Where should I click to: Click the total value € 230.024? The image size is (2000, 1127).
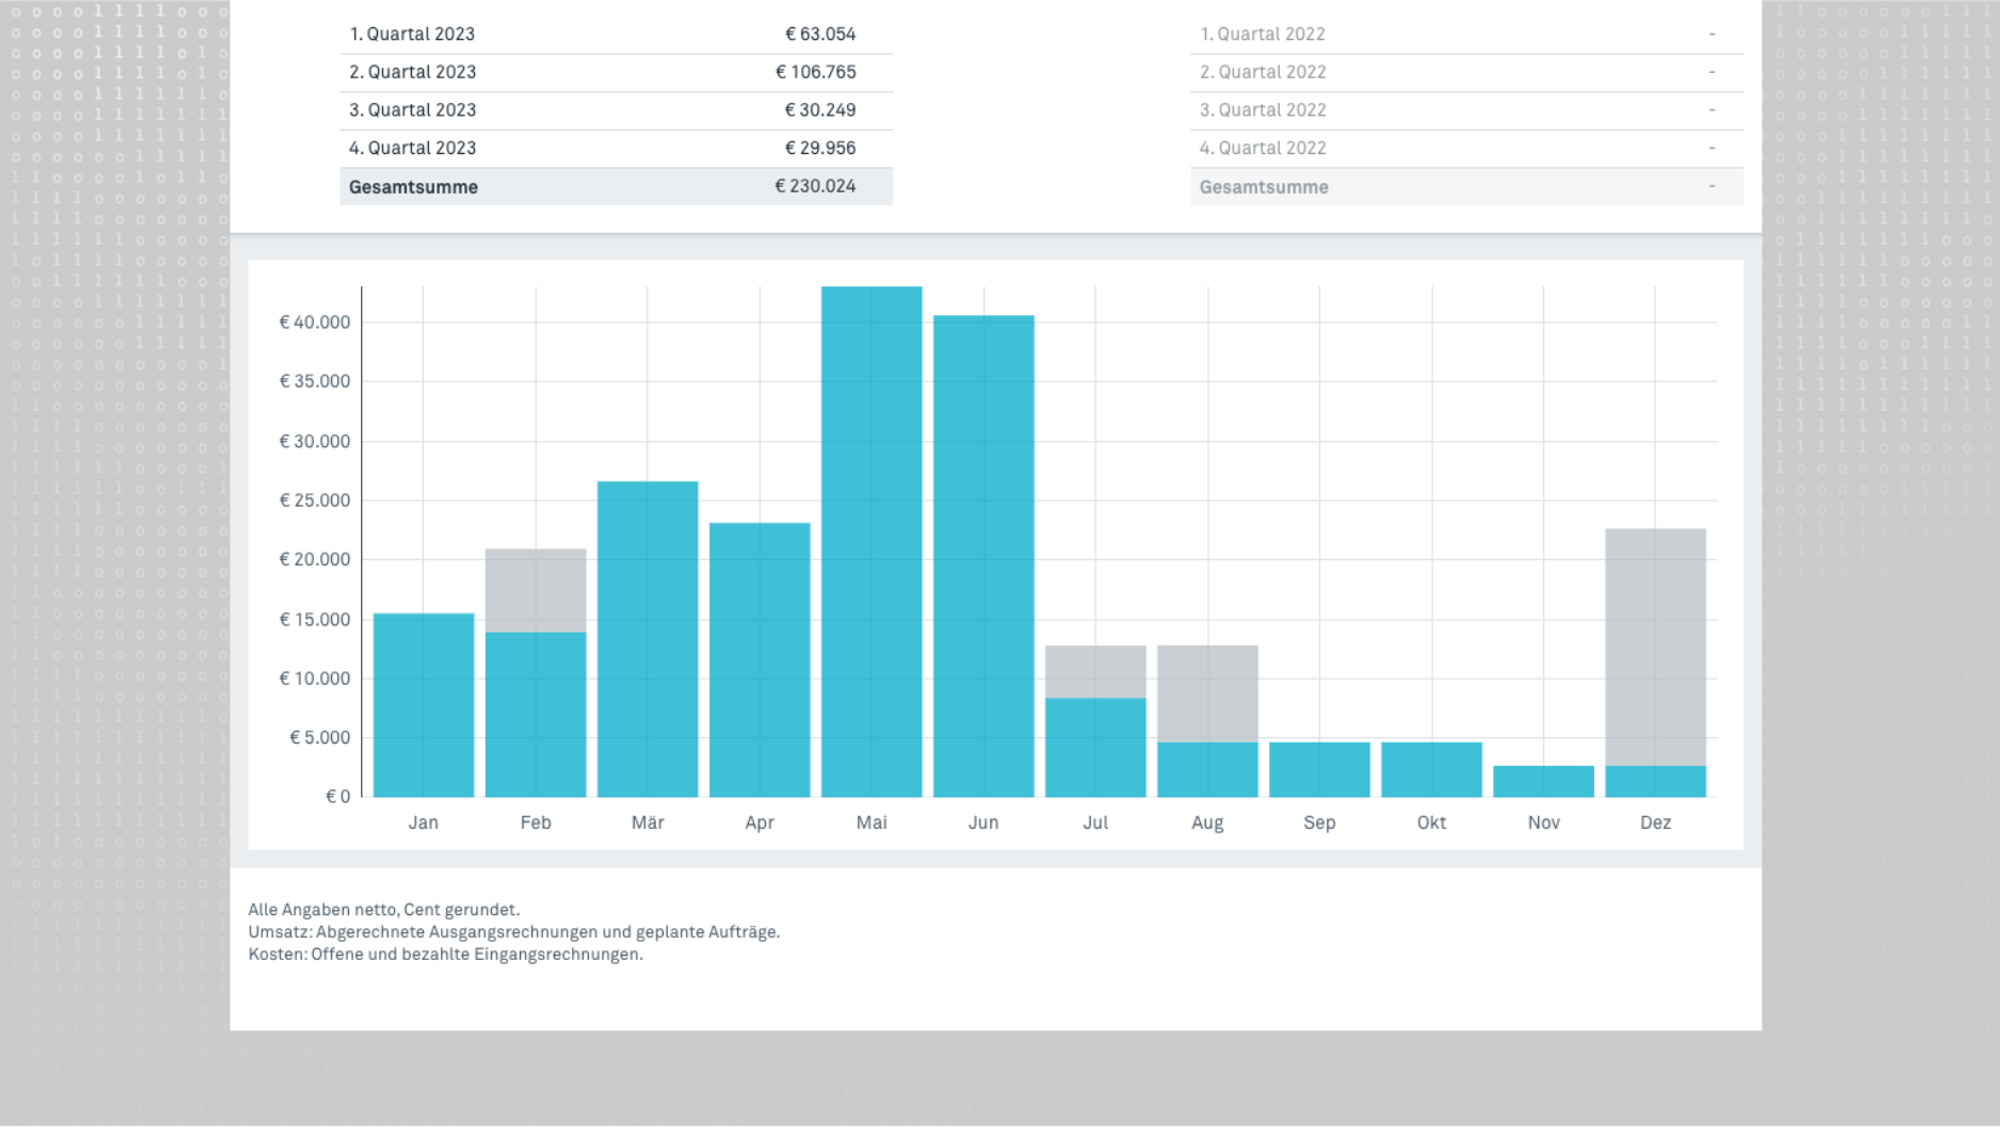(x=815, y=186)
